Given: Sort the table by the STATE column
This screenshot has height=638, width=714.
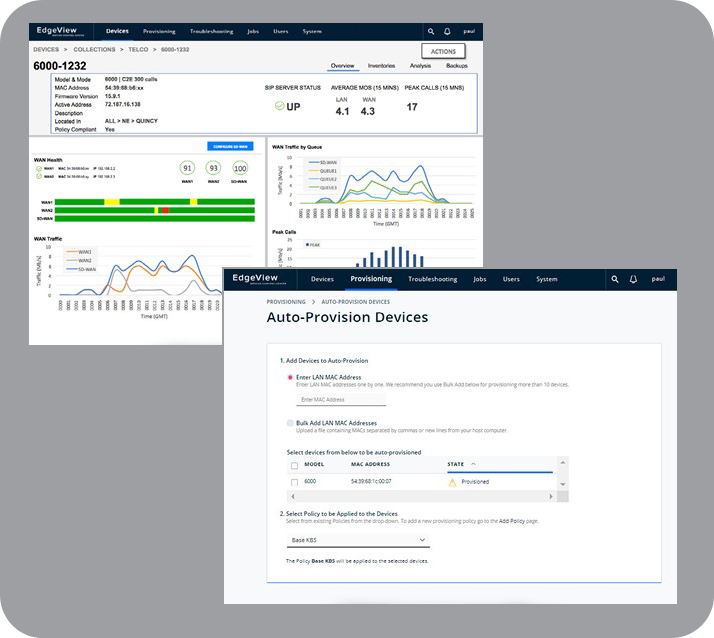Looking at the screenshot, I should [x=460, y=464].
